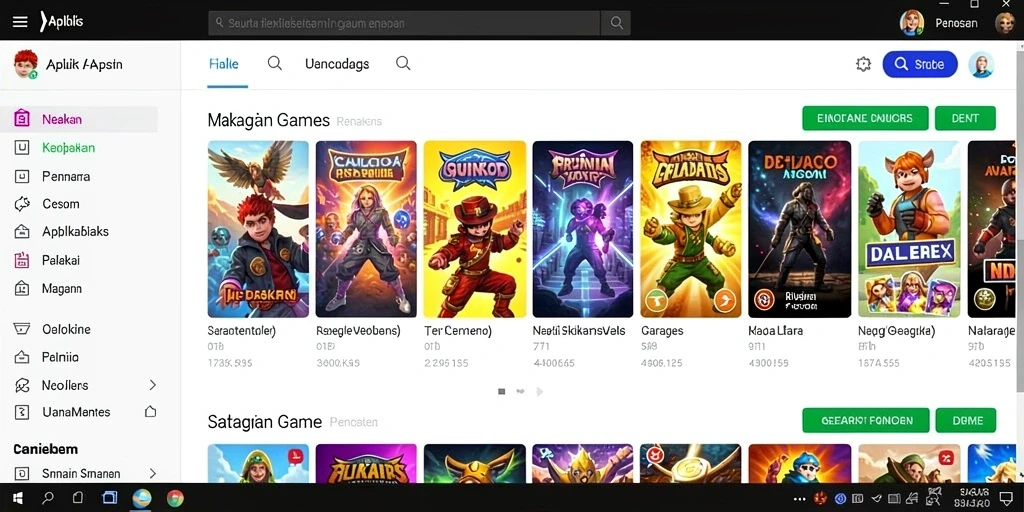1024x512 pixels.
Task: Click the Renakens label beside Makagàn Games
Action: click(x=359, y=121)
